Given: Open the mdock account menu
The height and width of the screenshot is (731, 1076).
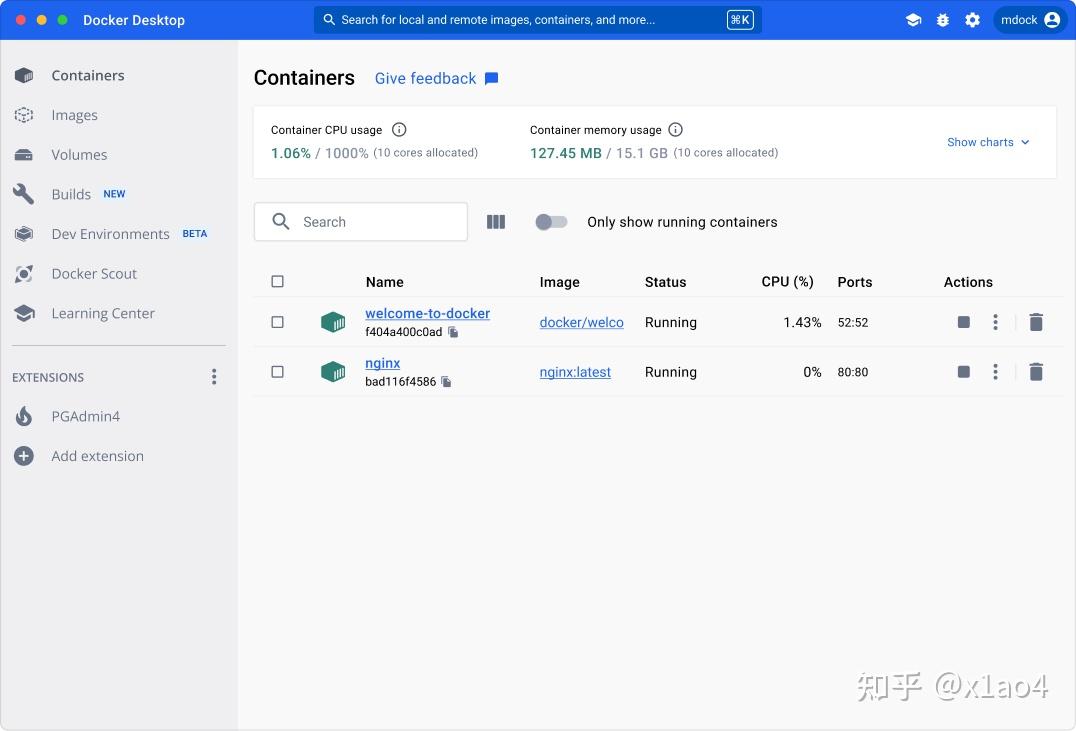Looking at the screenshot, I should [1029, 19].
